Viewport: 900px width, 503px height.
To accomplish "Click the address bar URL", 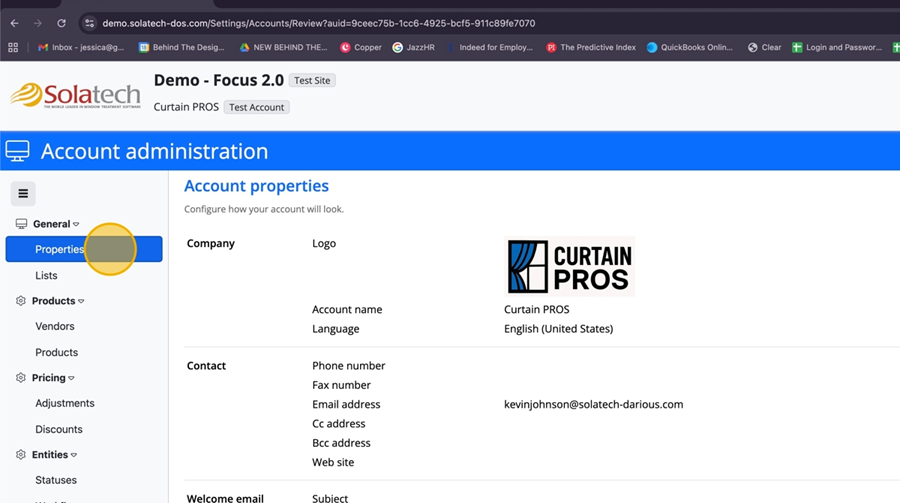I will coord(319,24).
